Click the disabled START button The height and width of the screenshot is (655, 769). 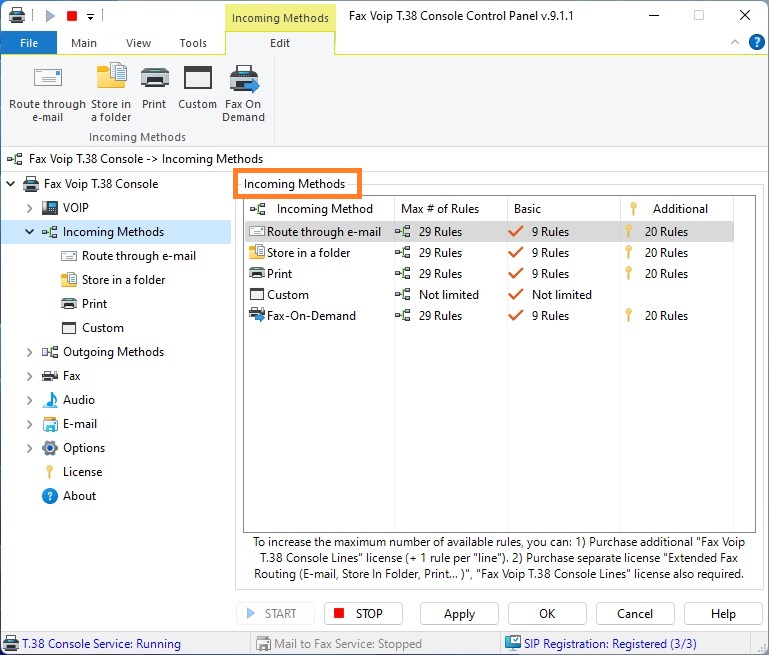click(x=275, y=614)
